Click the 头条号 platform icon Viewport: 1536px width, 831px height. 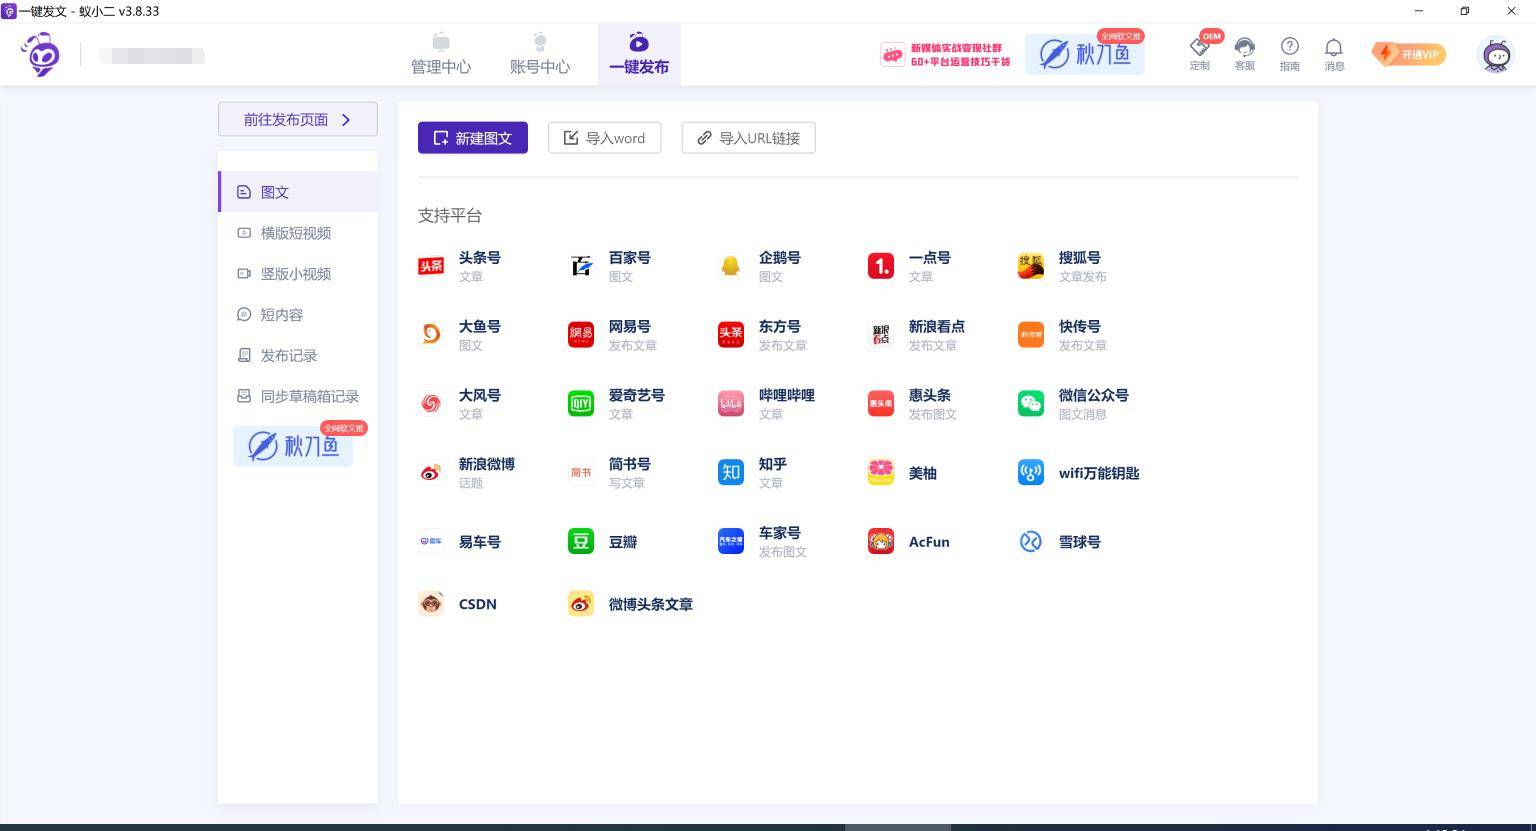(431, 266)
